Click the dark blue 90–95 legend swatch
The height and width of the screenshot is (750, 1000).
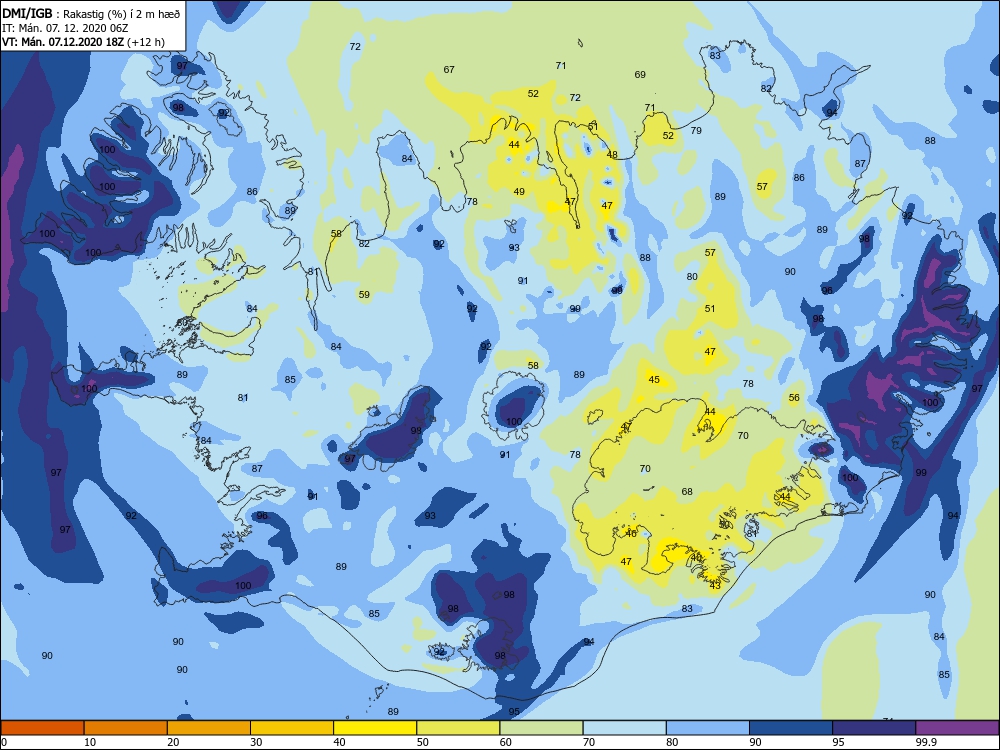click(x=791, y=728)
